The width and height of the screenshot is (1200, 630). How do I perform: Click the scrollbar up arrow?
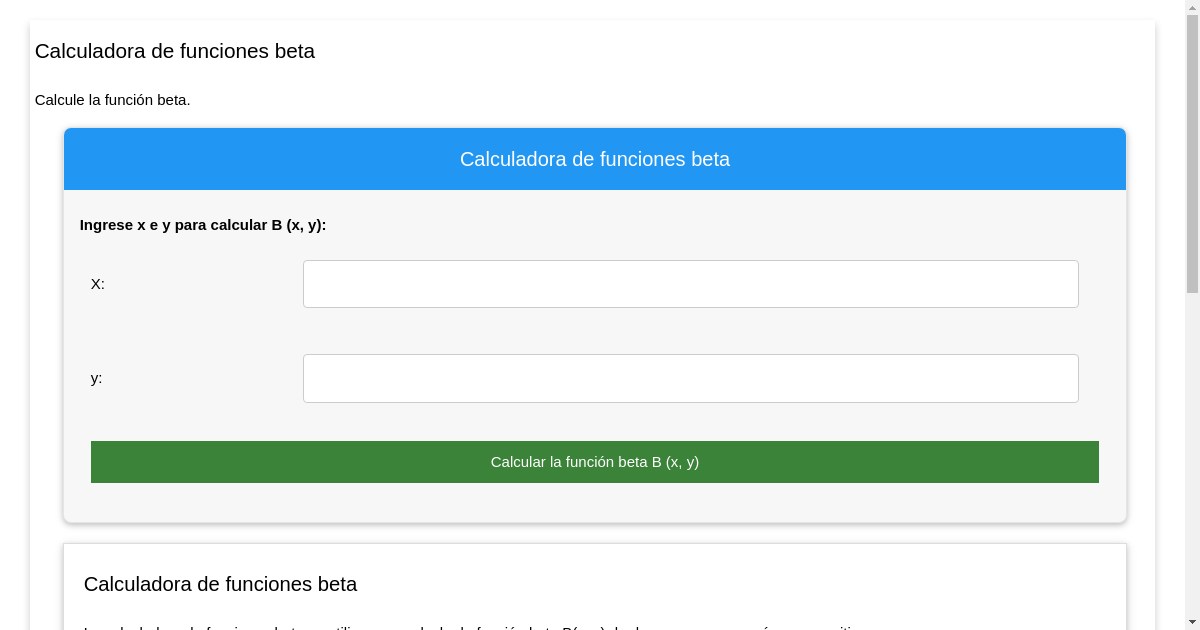(1192, 6)
